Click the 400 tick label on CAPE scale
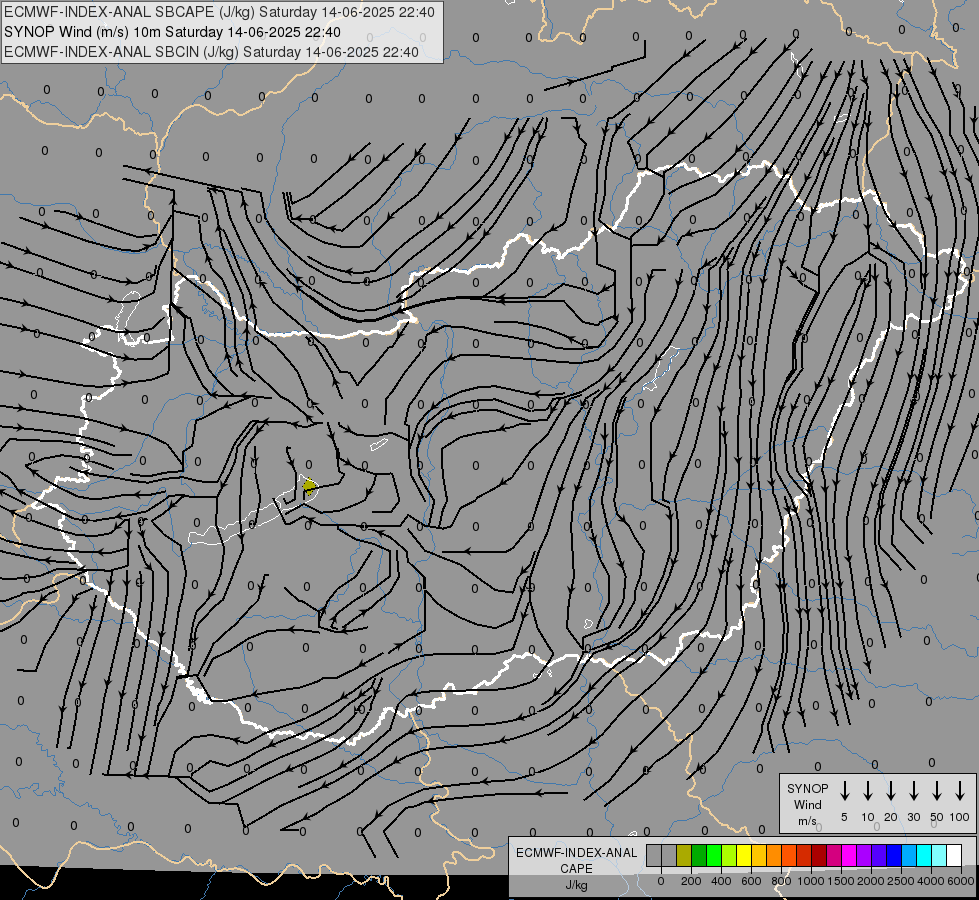 click(721, 881)
